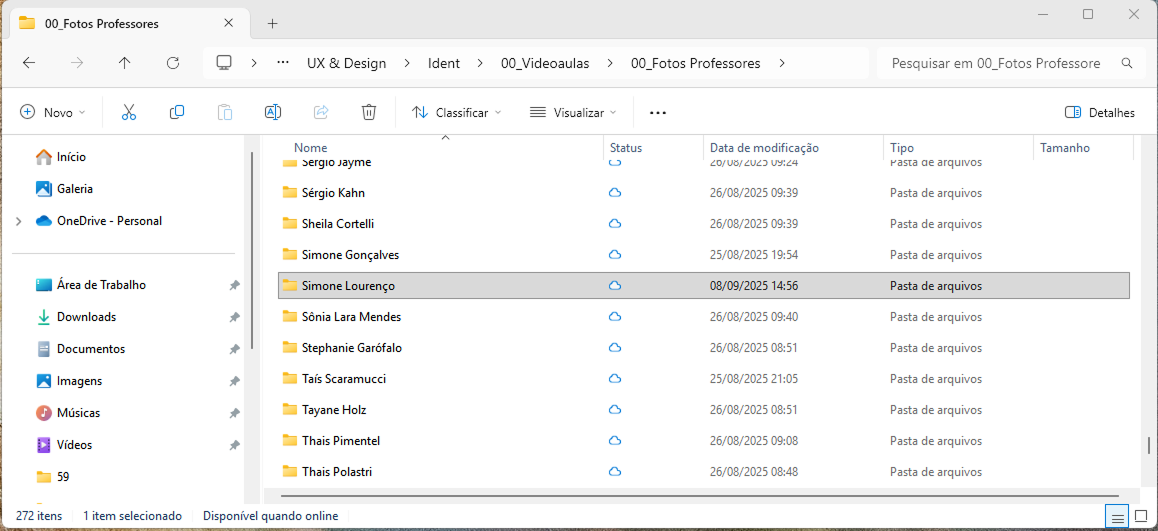The width and height of the screenshot is (1158, 531).
Task: Click the 00_Videoaulas breadcrumb
Action: [544, 63]
